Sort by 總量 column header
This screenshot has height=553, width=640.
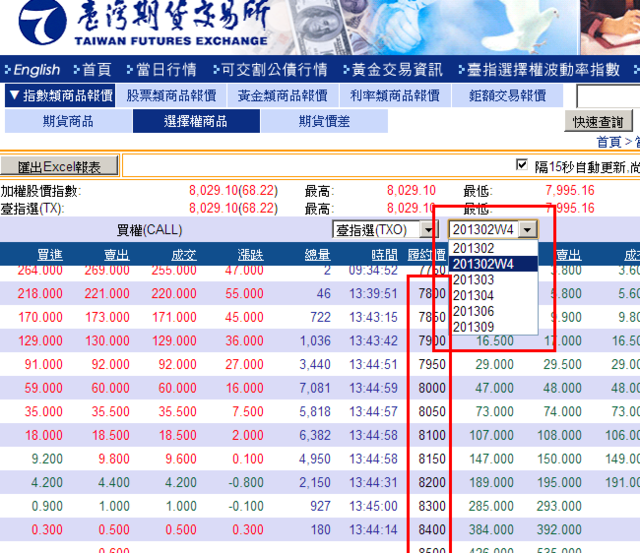317,255
